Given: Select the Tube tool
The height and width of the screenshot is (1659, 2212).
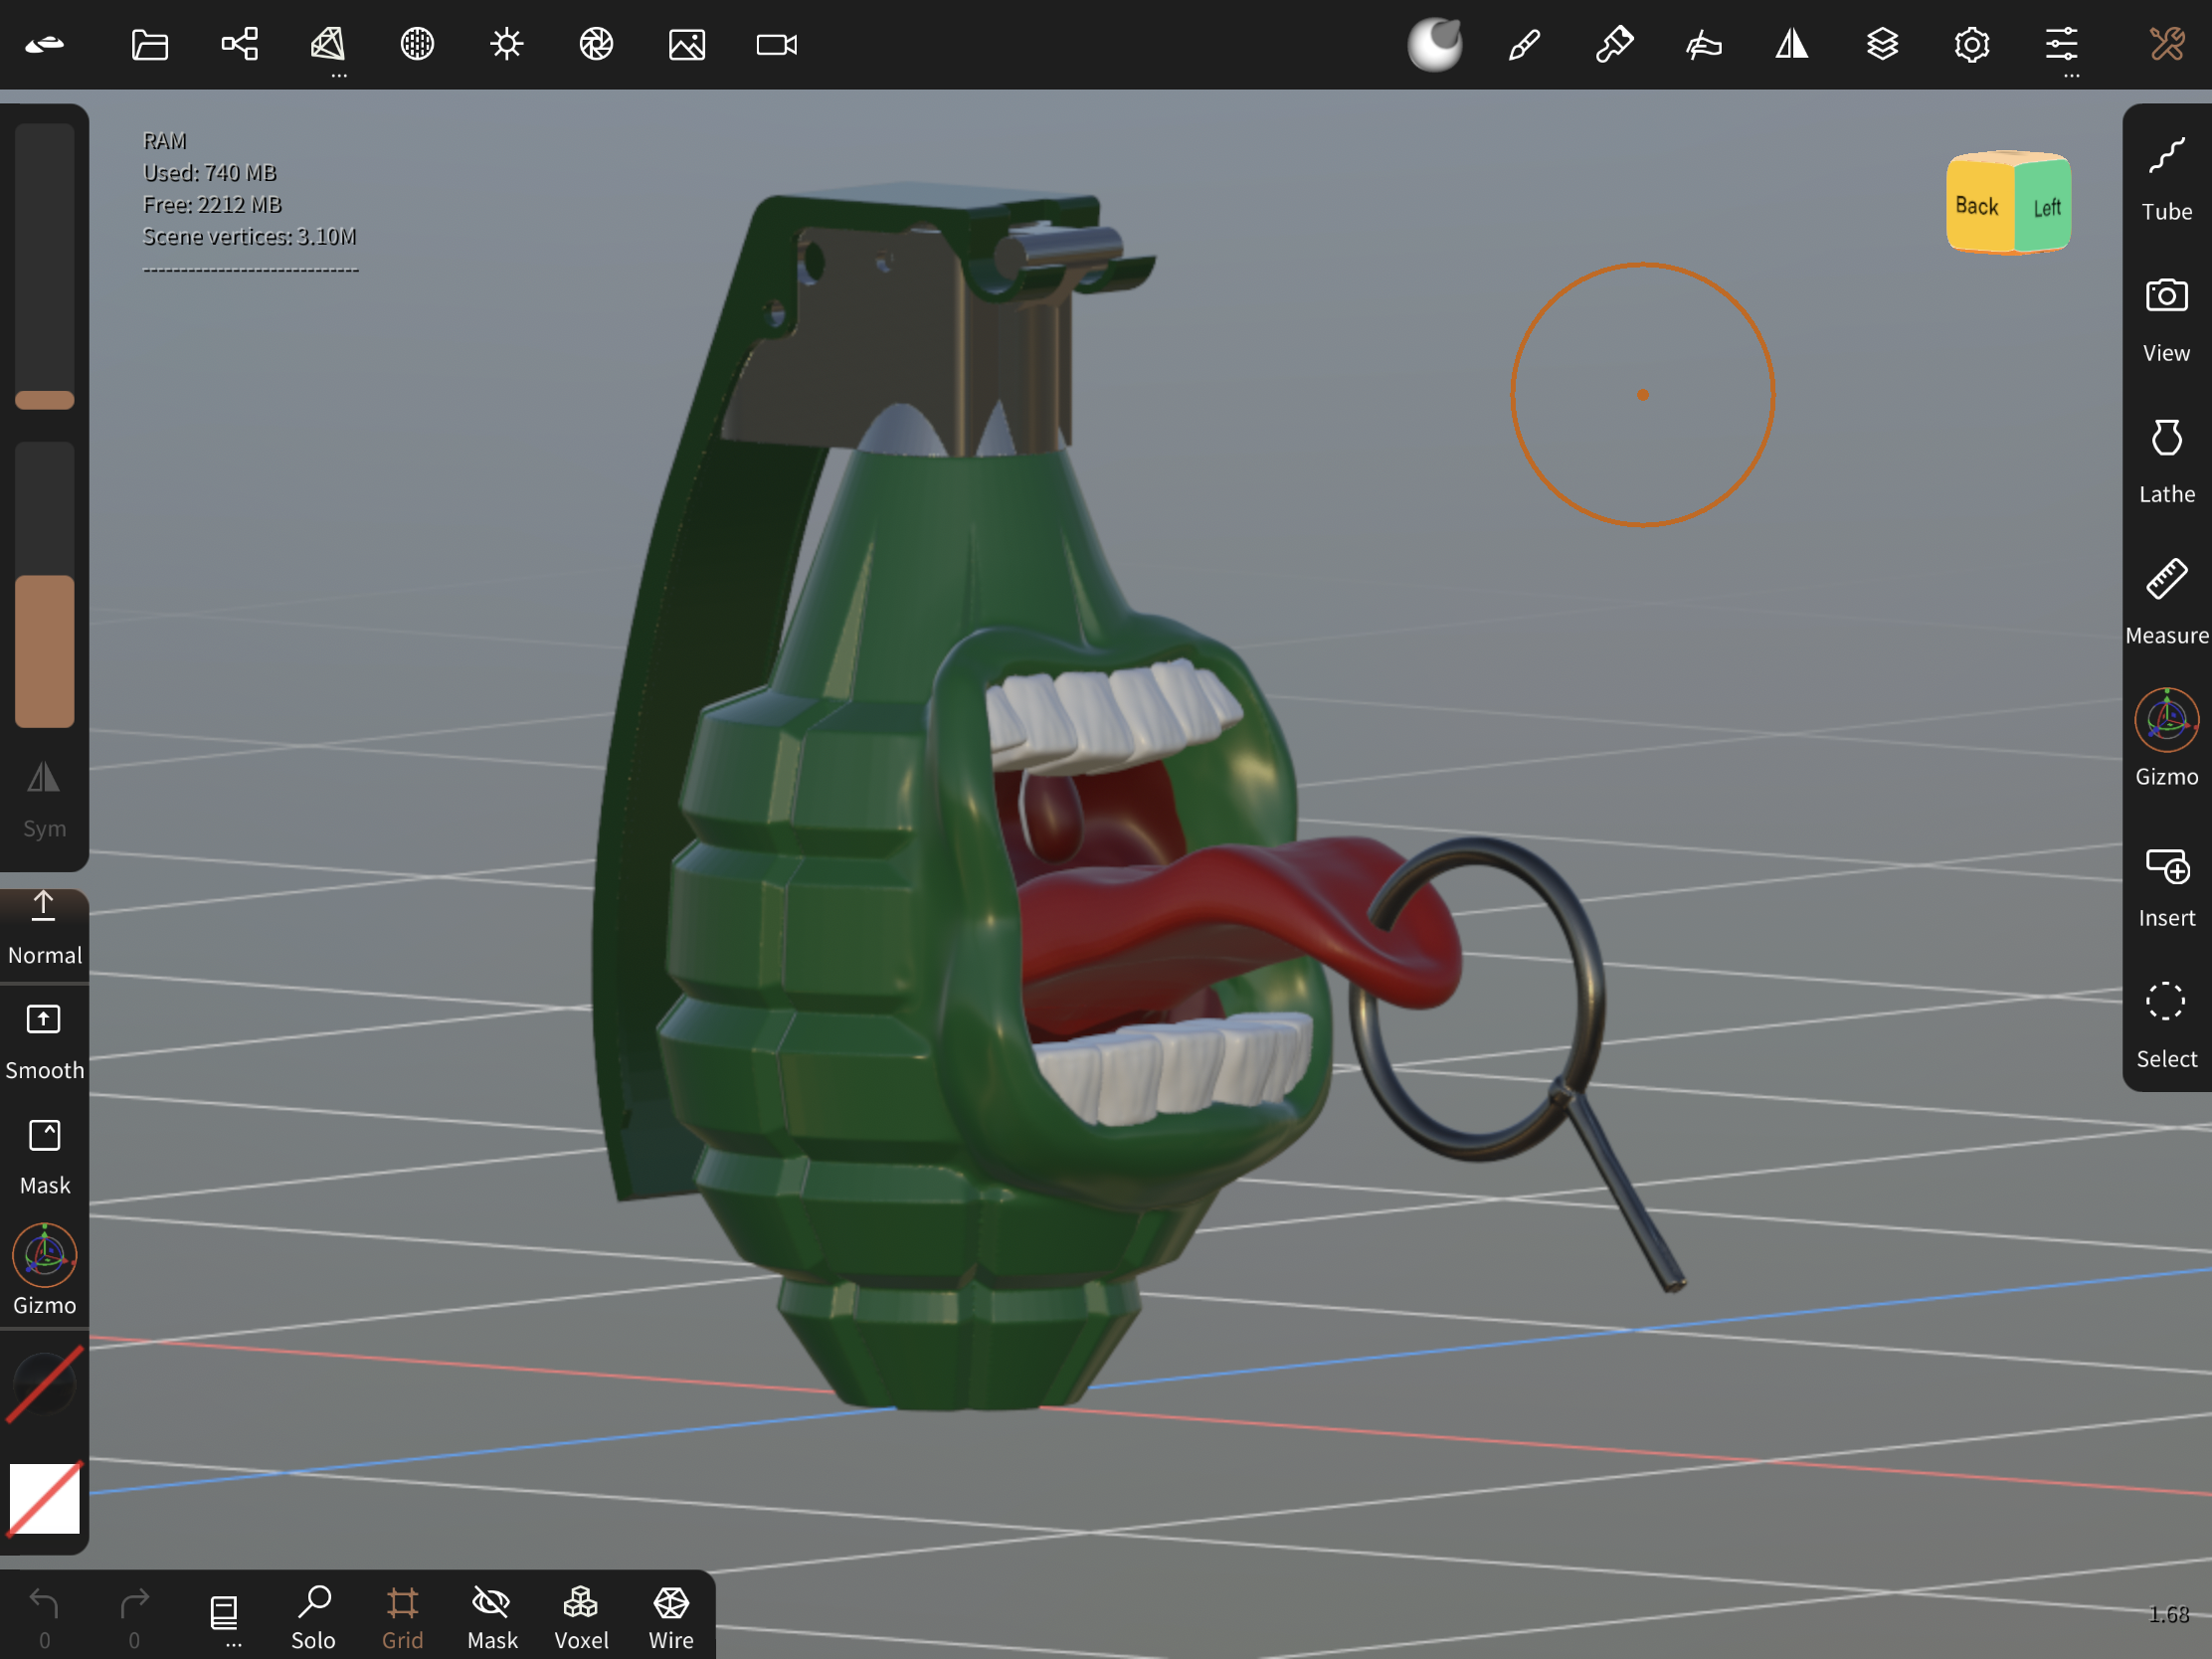Looking at the screenshot, I should pyautogui.click(x=2166, y=180).
